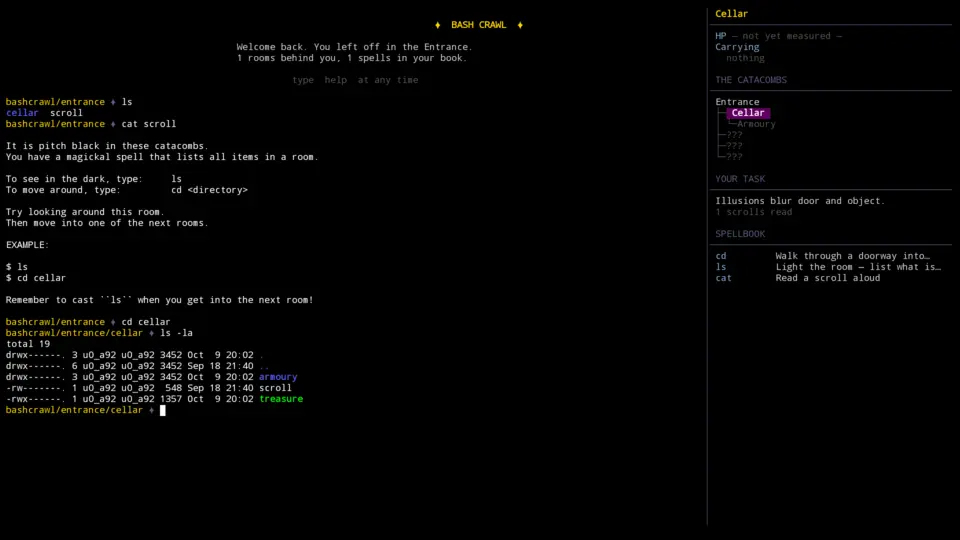Click the 'ls -la' command line
Viewport: 960px width, 540px height.
[x=176, y=333]
